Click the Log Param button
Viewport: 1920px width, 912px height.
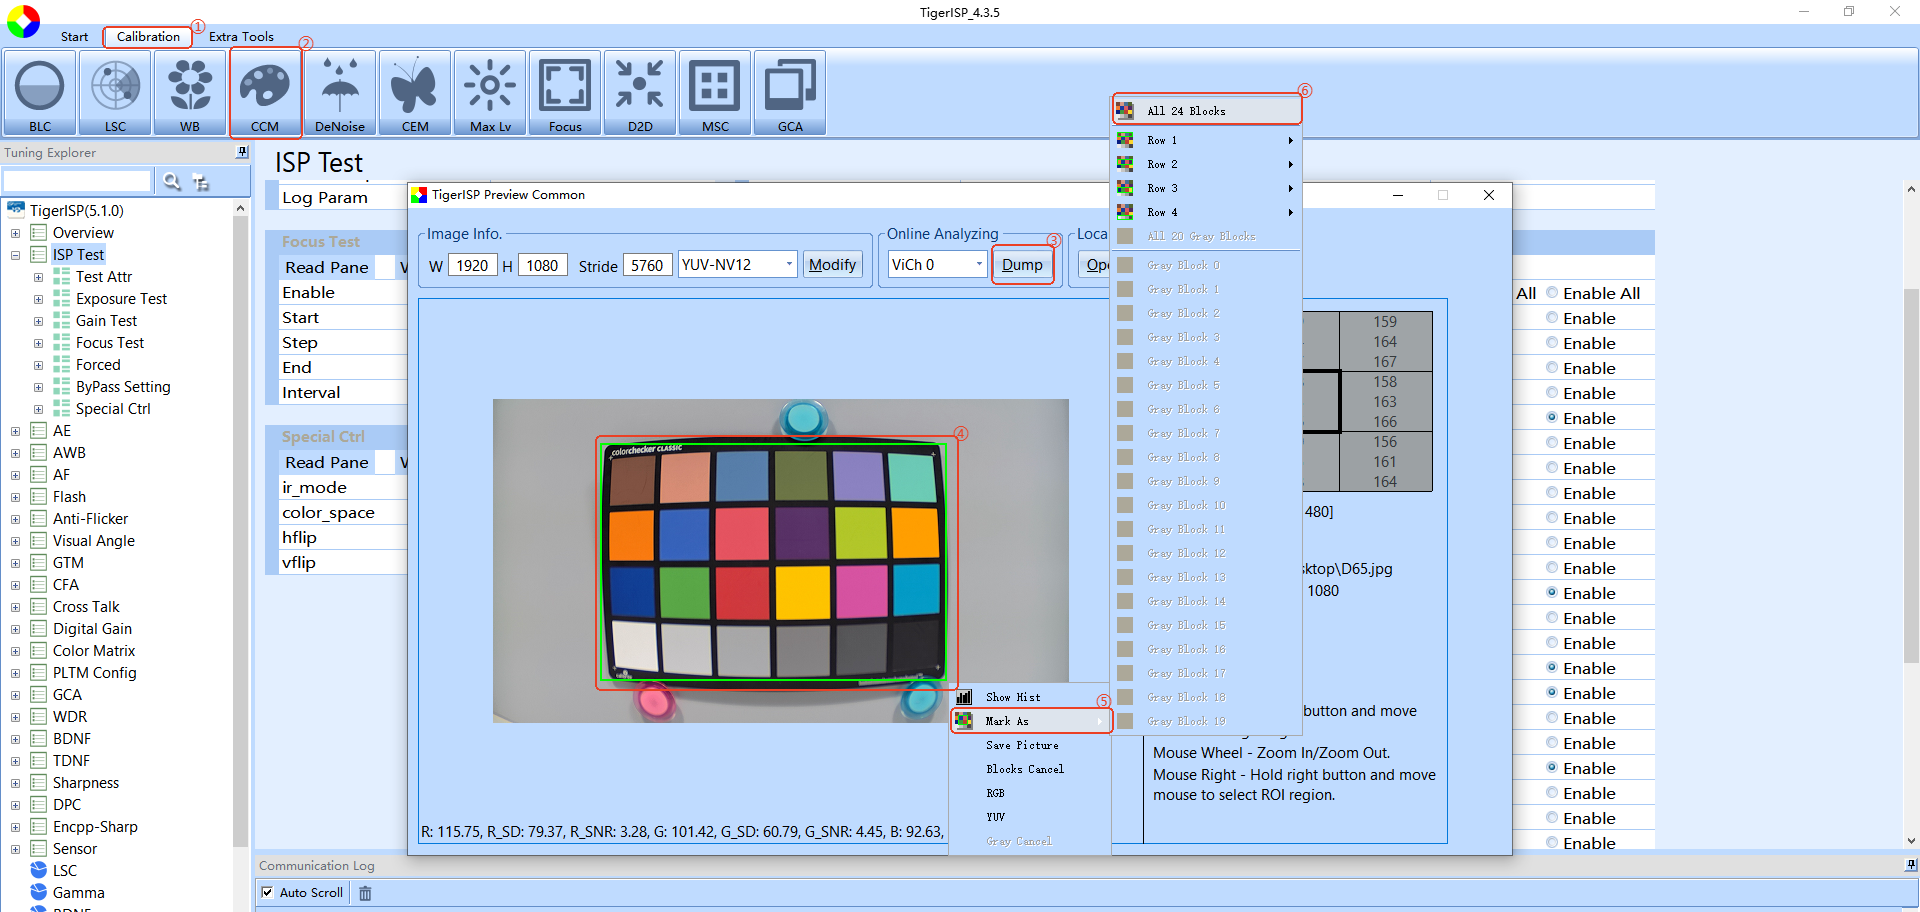click(x=325, y=197)
